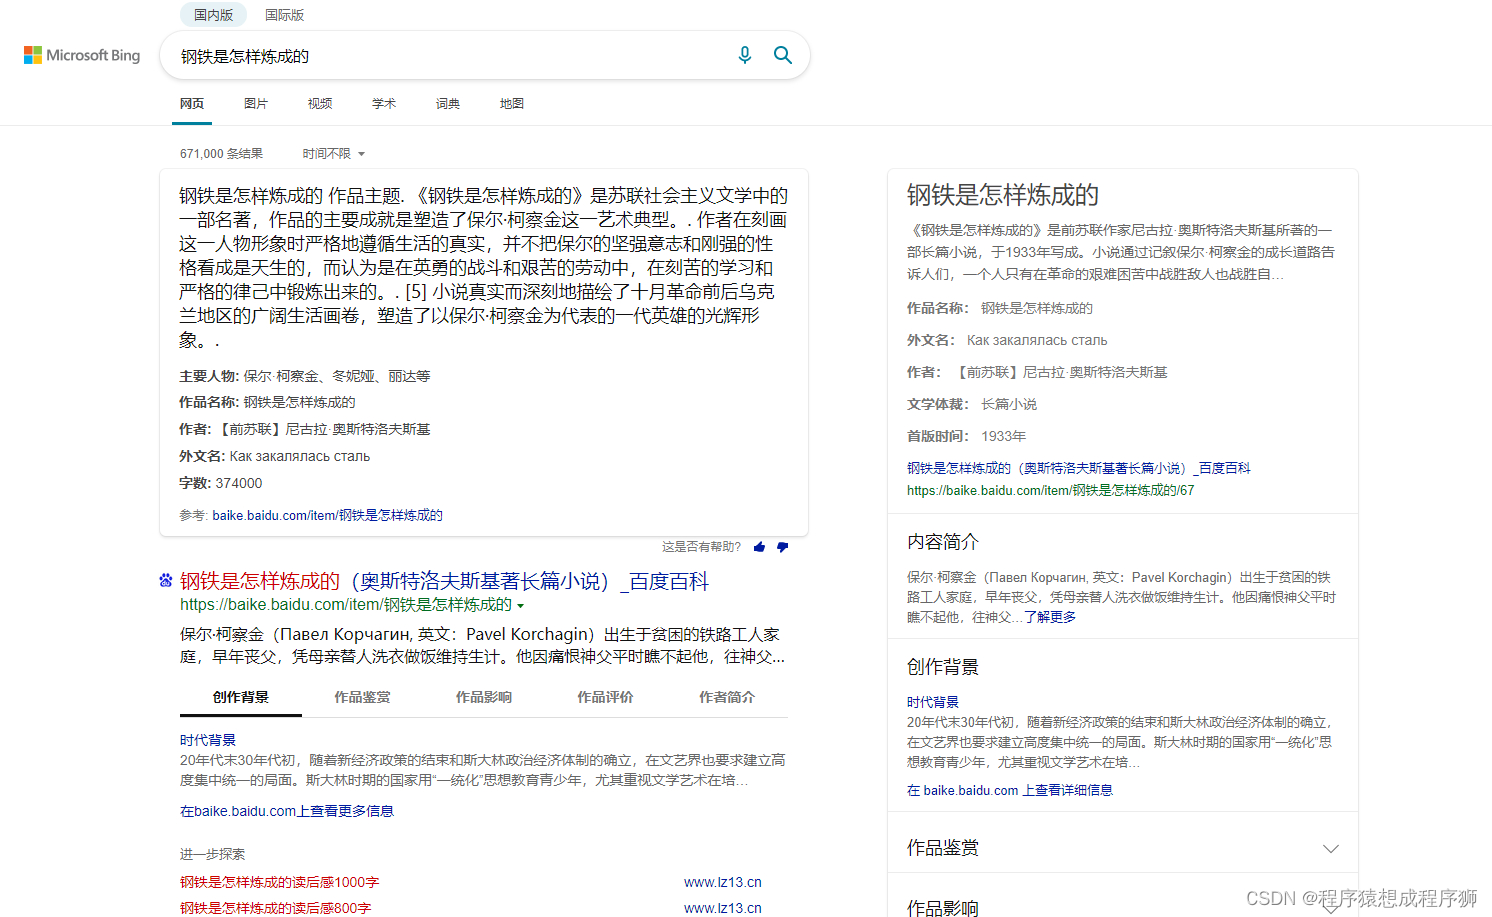Click the microphone voice search icon

pos(744,55)
